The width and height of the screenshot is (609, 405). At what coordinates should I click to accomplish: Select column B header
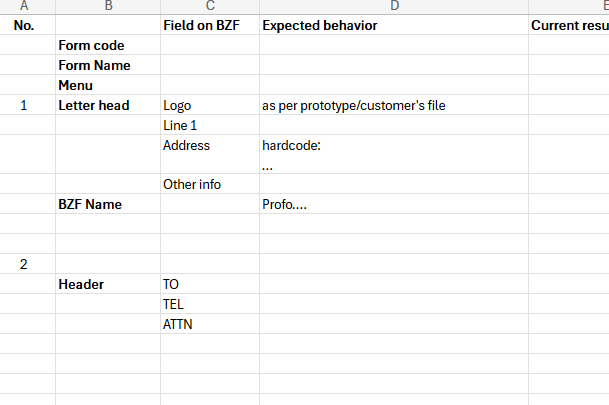click(x=108, y=6)
